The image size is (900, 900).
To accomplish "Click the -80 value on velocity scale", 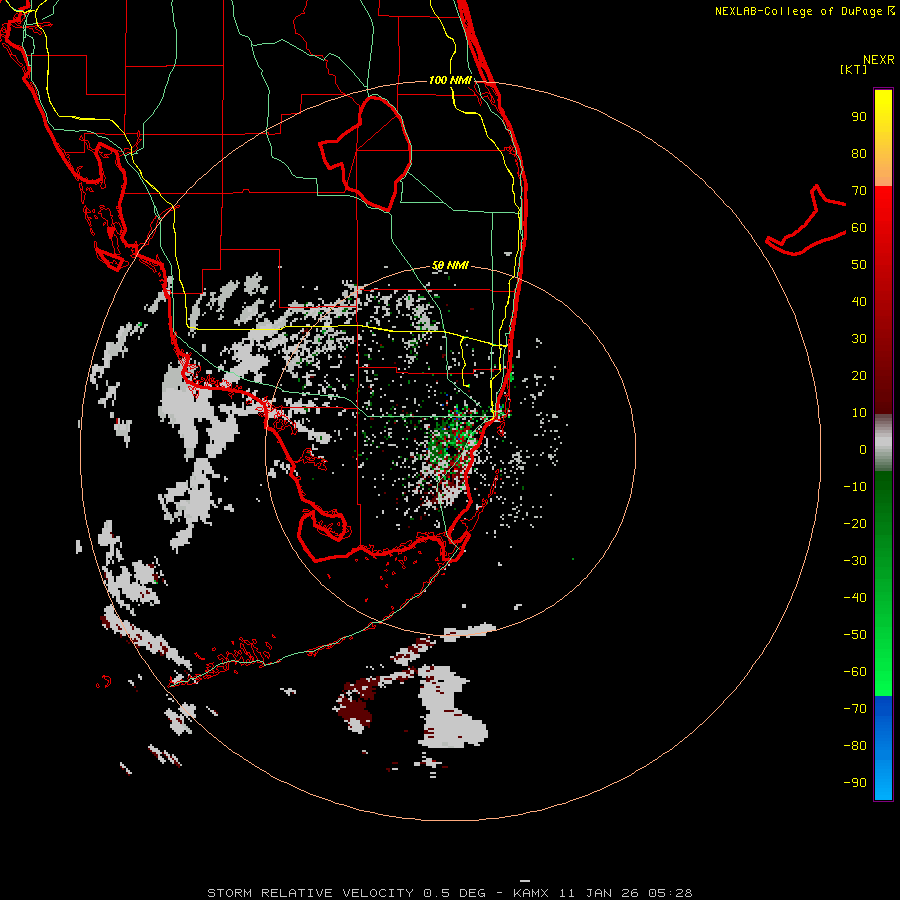I will pyautogui.click(x=855, y=746).
